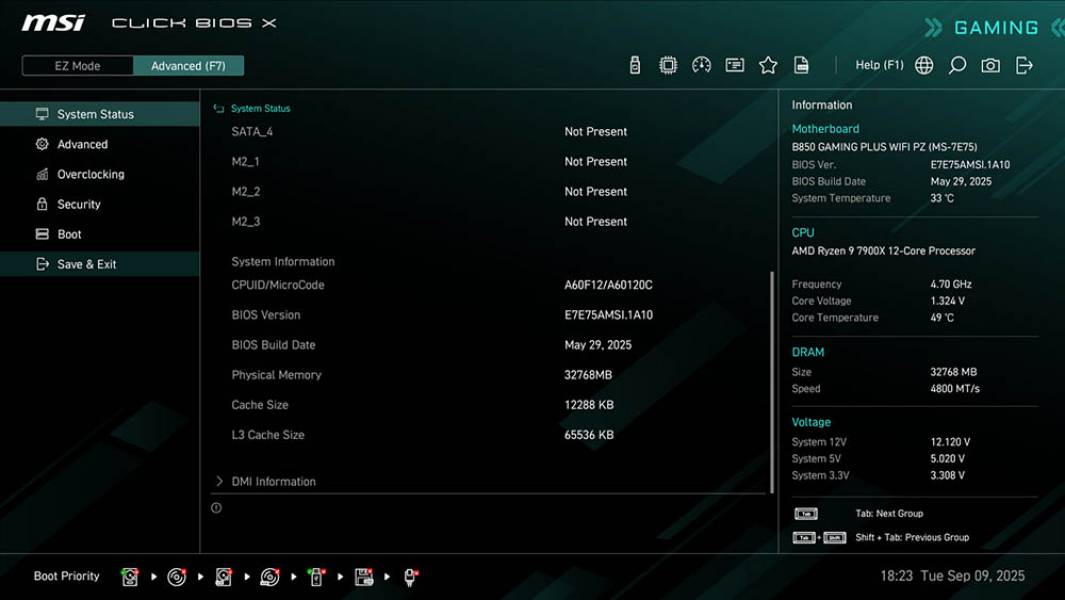Select the language globe icon
The width and height of the screenshot is (1065, 600).
(924, 64)
